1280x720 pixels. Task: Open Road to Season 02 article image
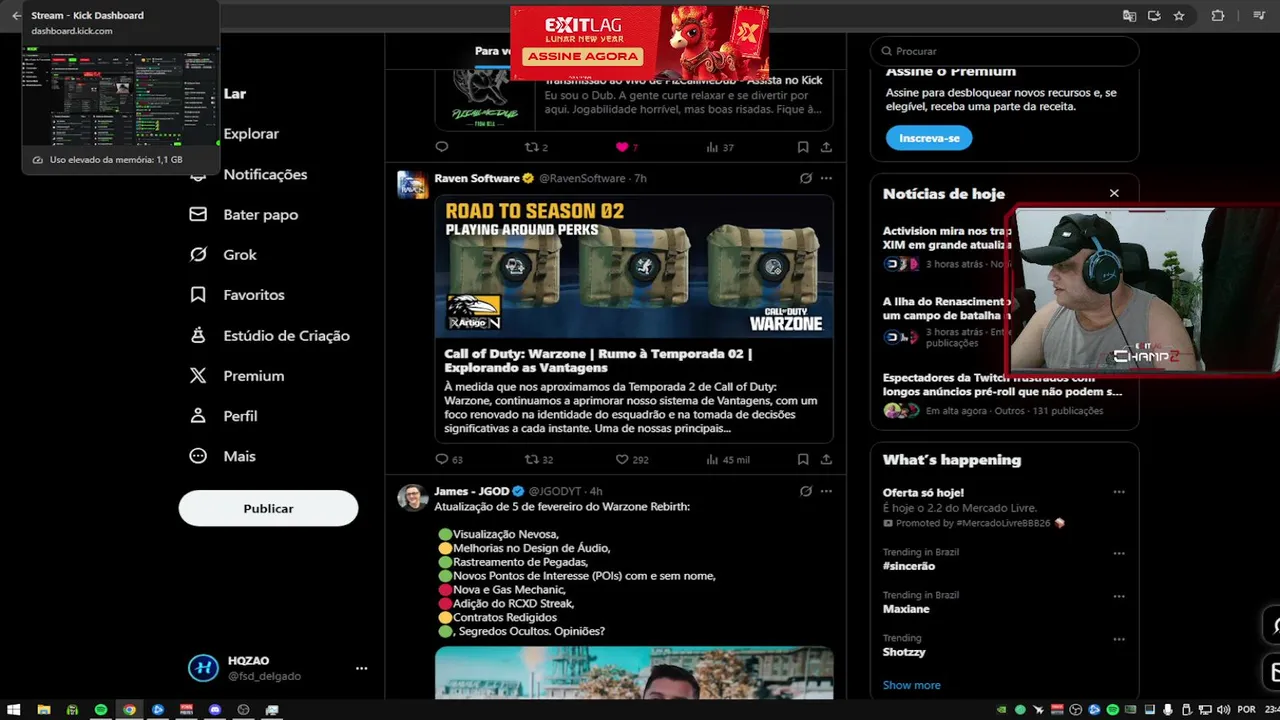tap(634, 266)
